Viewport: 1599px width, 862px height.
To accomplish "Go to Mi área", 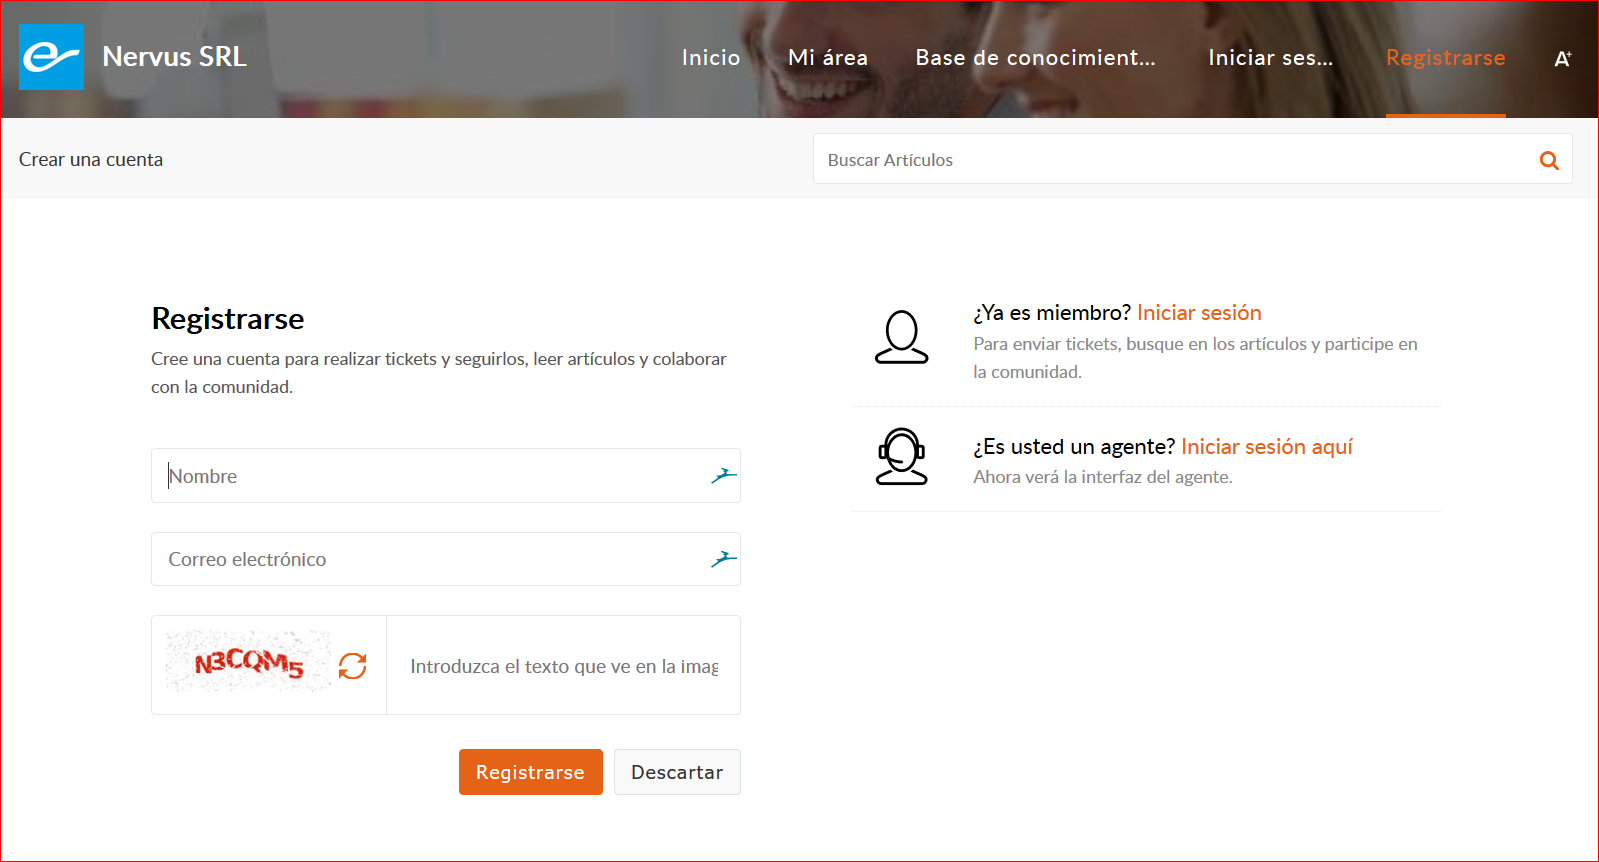I will (x=828, y=58).
